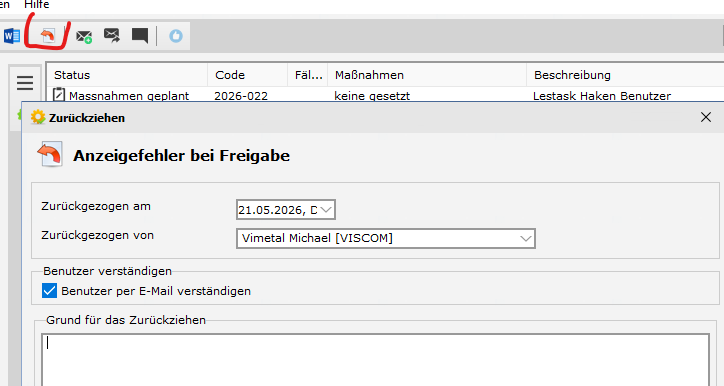724x386 pixels.
Task: Click the forward mail envelope icon
Action: (x=112, y=35)
